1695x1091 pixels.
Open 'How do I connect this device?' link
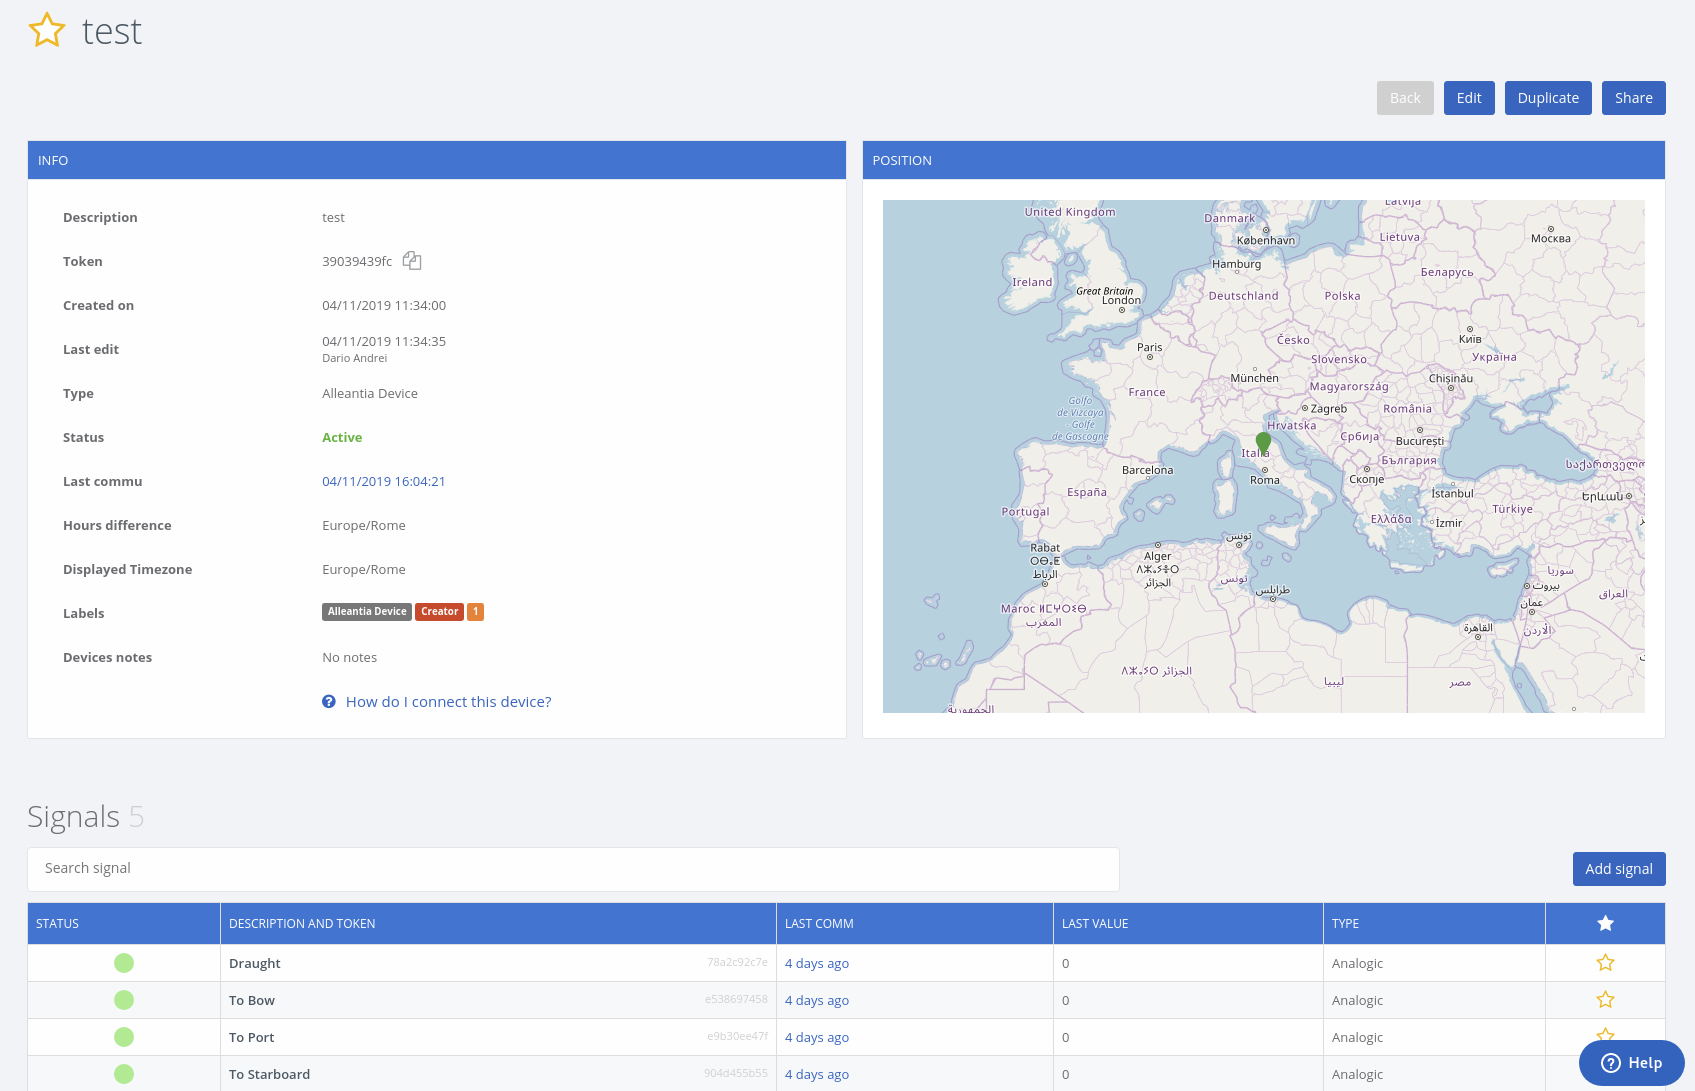[448, 702]
